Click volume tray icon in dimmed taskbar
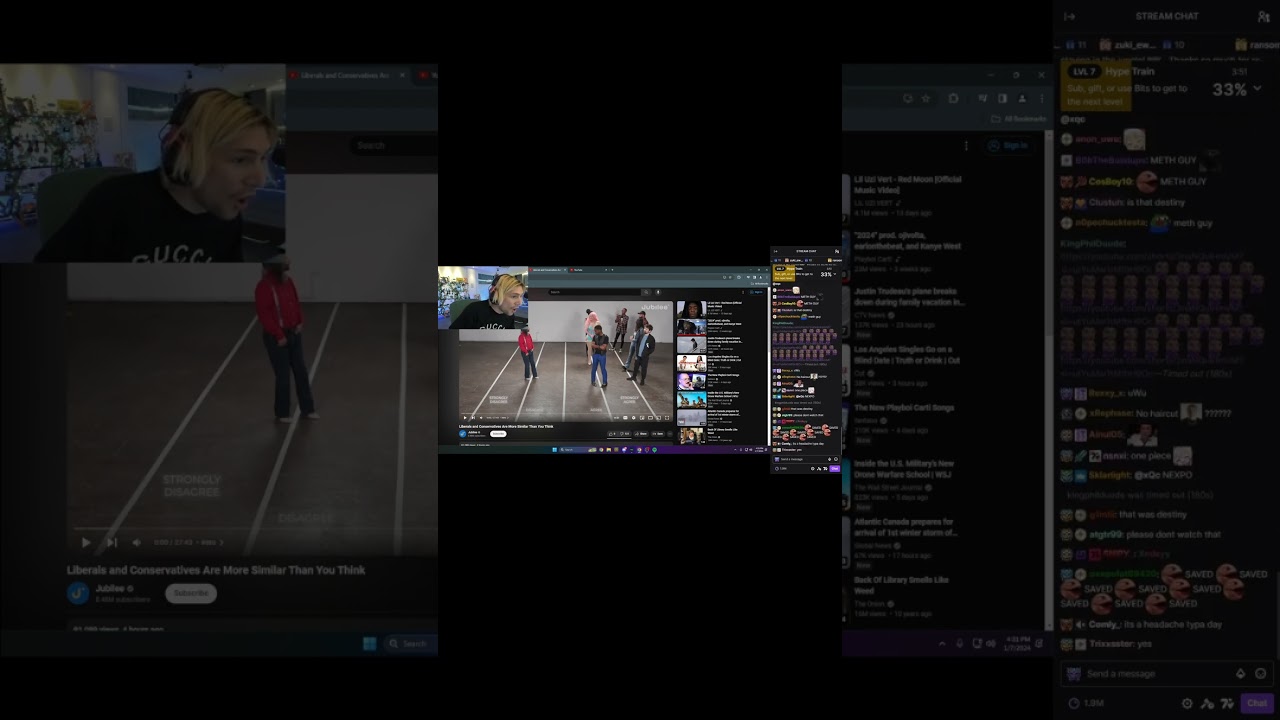 991,643
